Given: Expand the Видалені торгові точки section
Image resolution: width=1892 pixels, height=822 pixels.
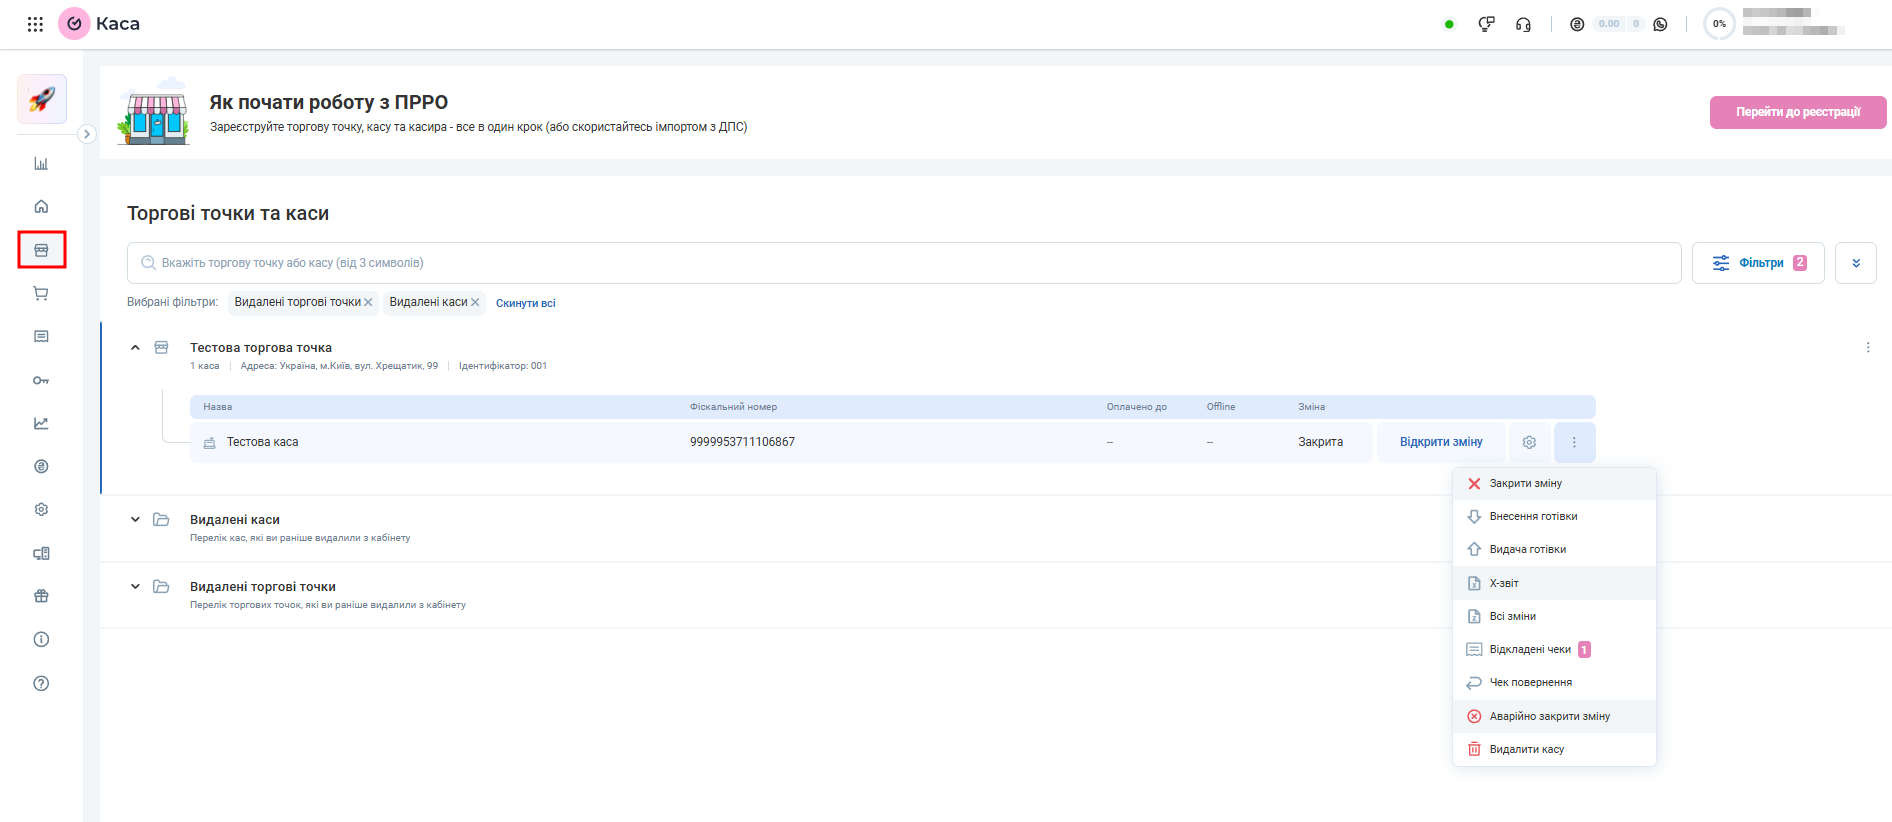Looking at the screenshot, I should pos(135,586).
